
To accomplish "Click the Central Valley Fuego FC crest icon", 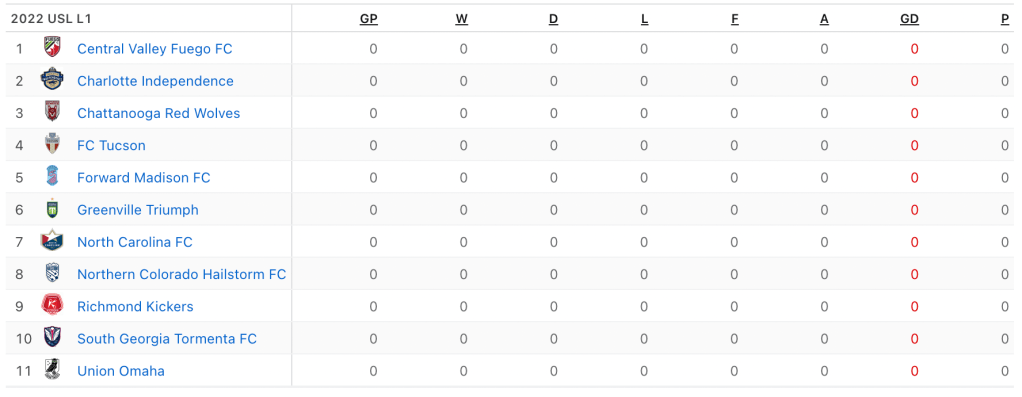I will pos(52,48).
